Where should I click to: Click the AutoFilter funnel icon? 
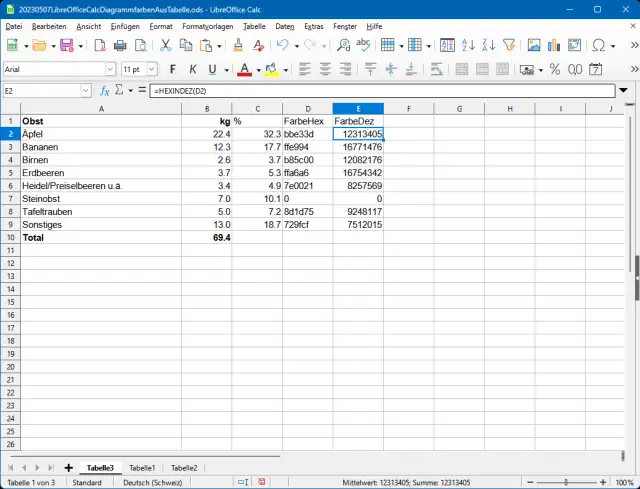(x=509, y=45)
